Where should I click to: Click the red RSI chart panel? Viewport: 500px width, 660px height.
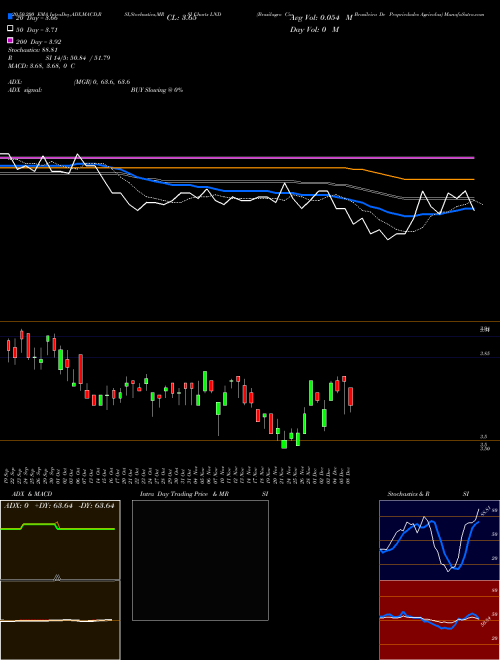click(x=439, y=620)
